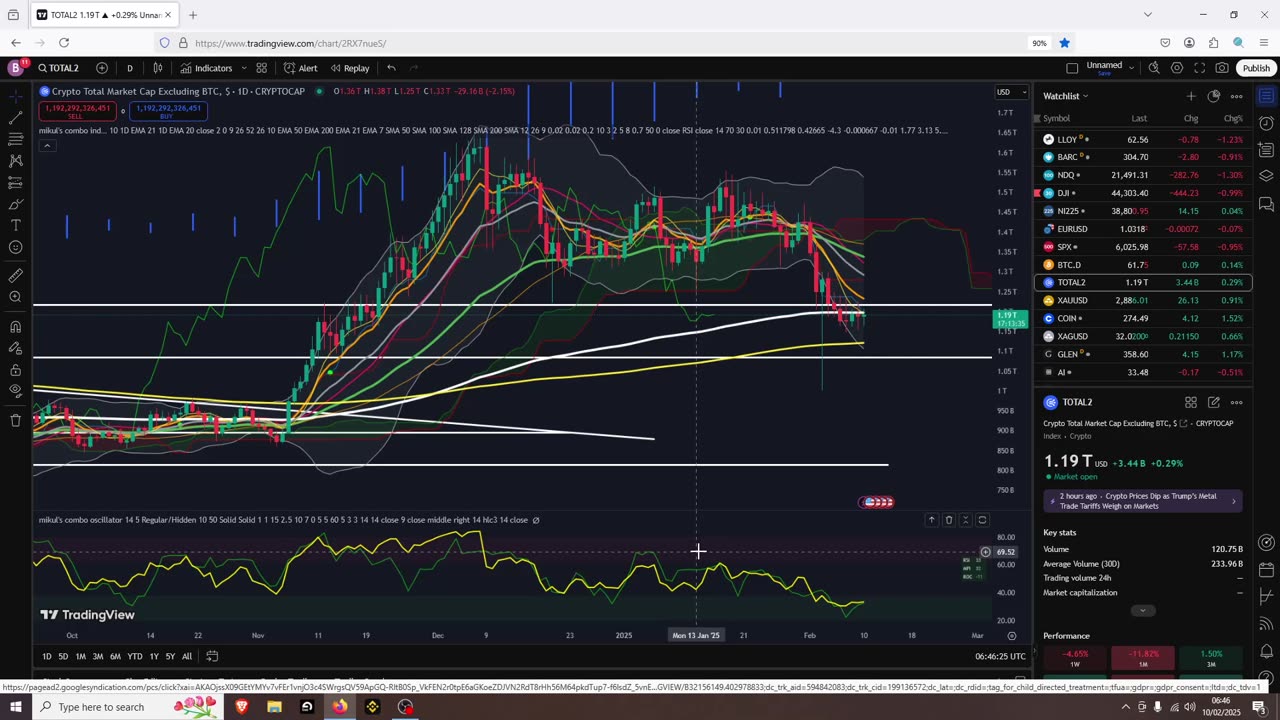The height and width of the screenshot is (720, 1280).
Task: Toggle hide all drawings eye icon
Action: [x=15, y=391]
